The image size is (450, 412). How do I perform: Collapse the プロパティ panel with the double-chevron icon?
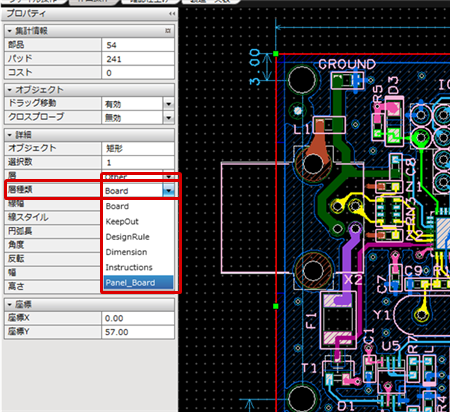[172, 14]
